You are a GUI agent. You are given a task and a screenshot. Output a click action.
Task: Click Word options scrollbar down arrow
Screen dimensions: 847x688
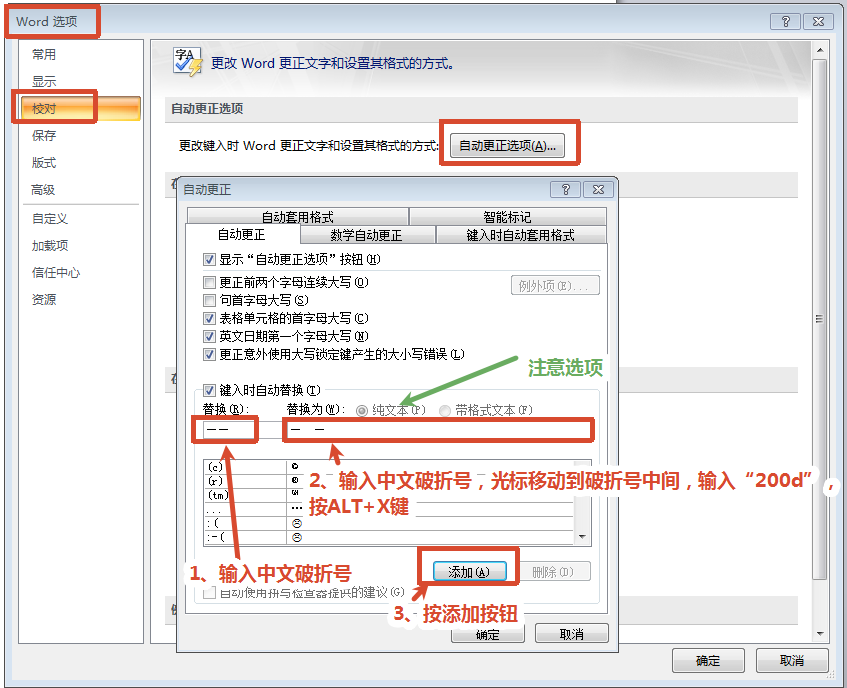820,633
